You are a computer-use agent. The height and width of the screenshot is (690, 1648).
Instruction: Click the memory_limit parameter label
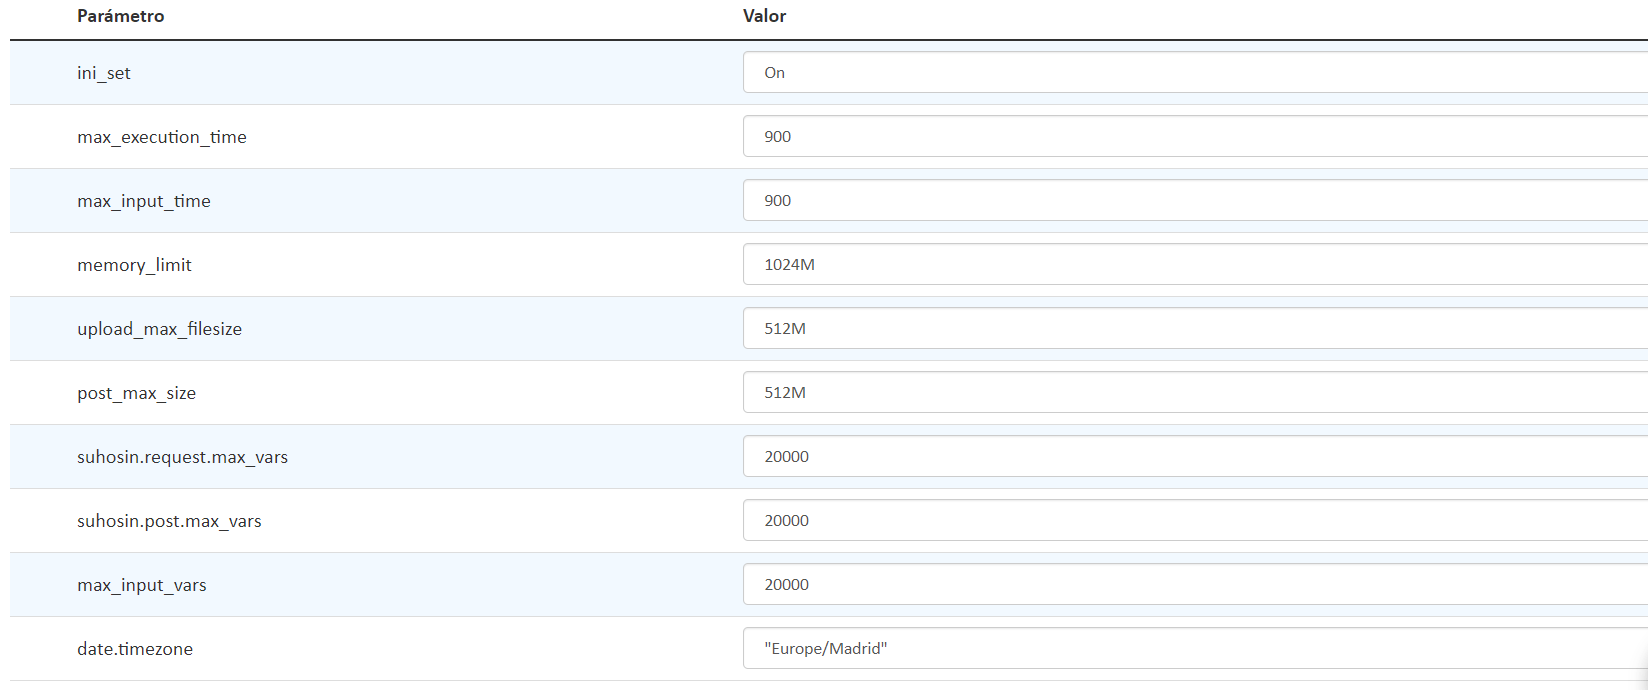point(134,265)
